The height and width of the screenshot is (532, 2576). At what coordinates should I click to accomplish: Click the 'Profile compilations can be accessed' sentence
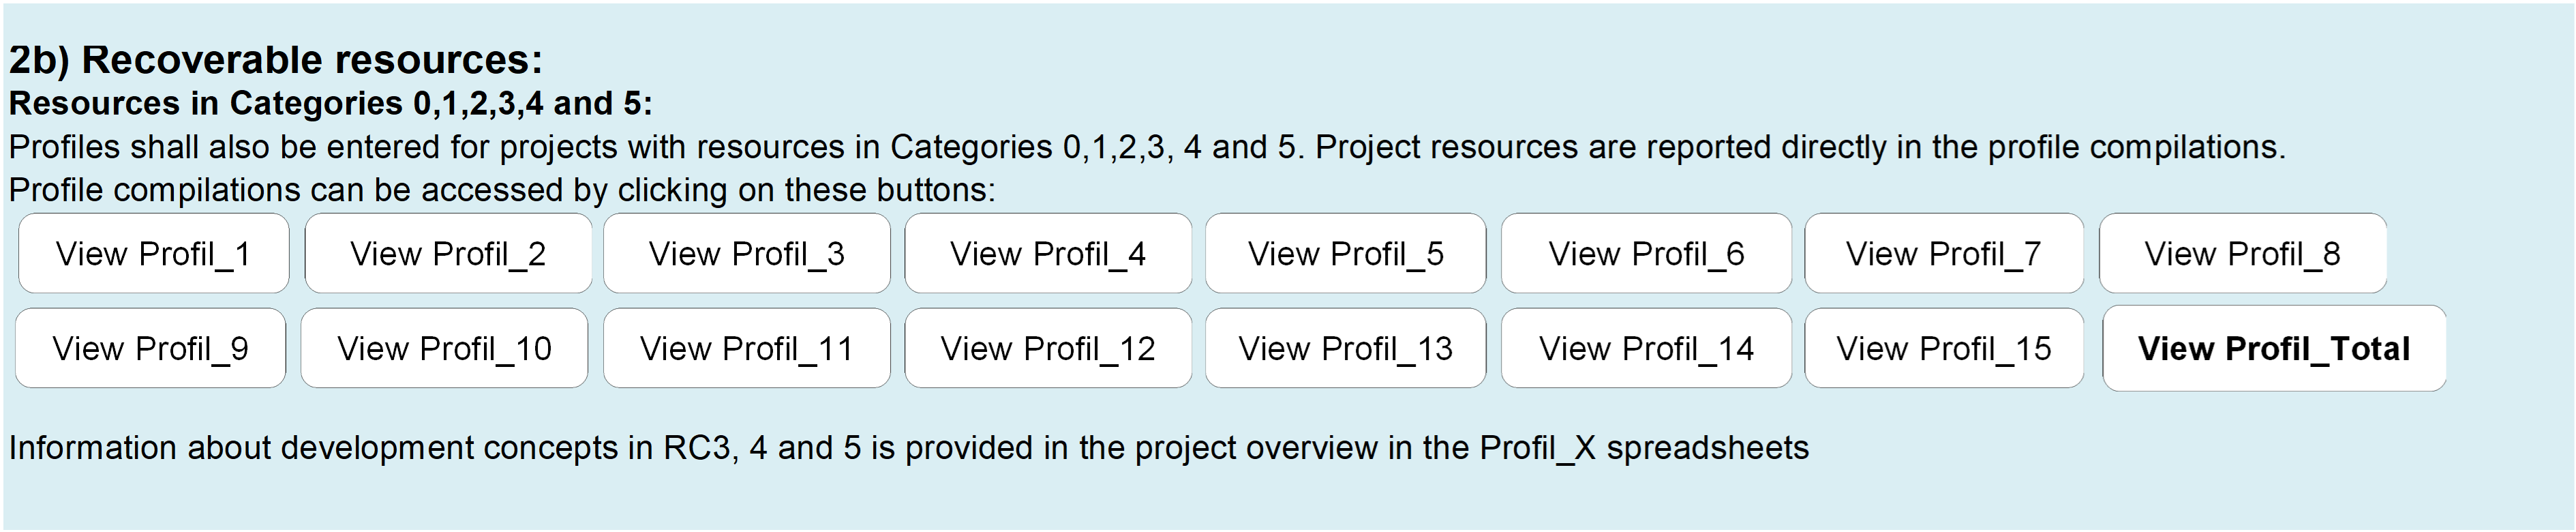point(502,190)
